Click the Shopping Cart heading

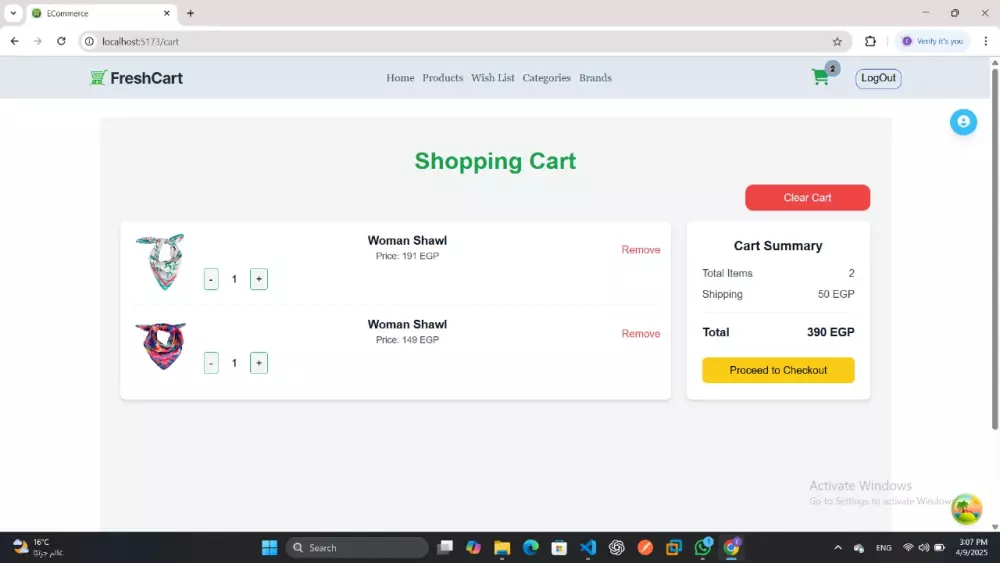(495, 161)
